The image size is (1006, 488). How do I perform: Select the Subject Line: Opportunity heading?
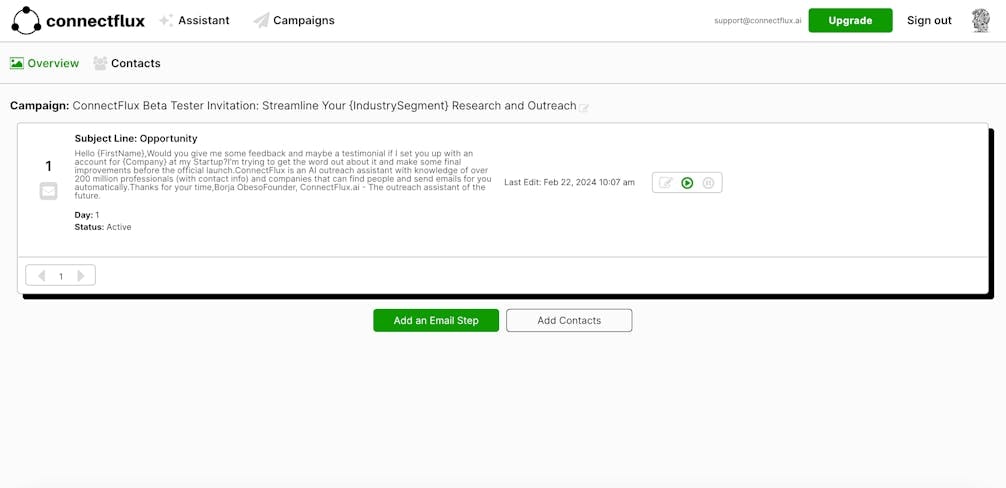[x=136, y=139]
